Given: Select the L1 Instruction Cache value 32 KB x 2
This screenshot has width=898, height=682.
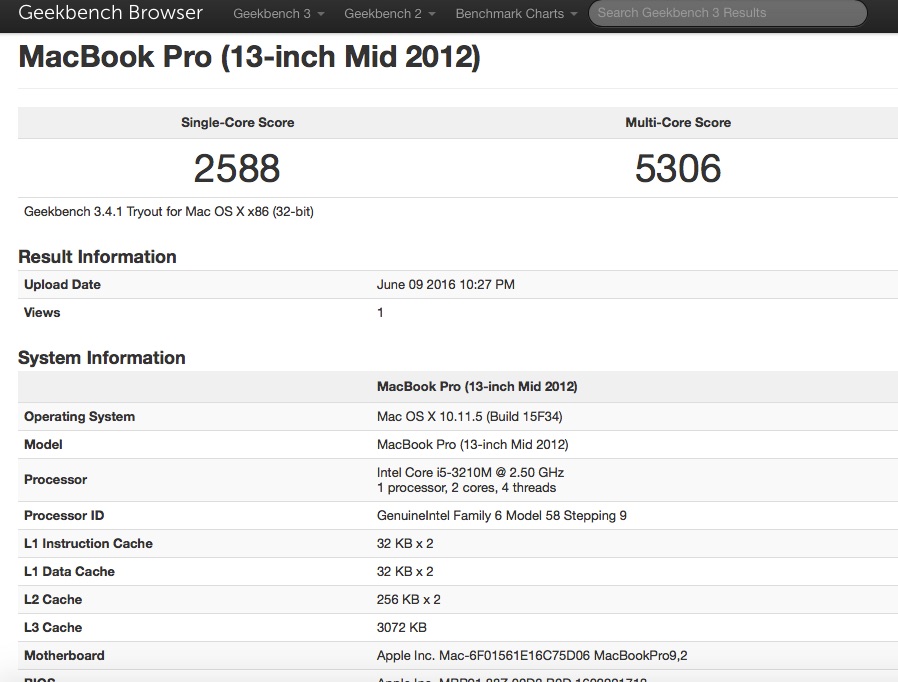Looking at the screenshot, I should (x=405, y=544).
